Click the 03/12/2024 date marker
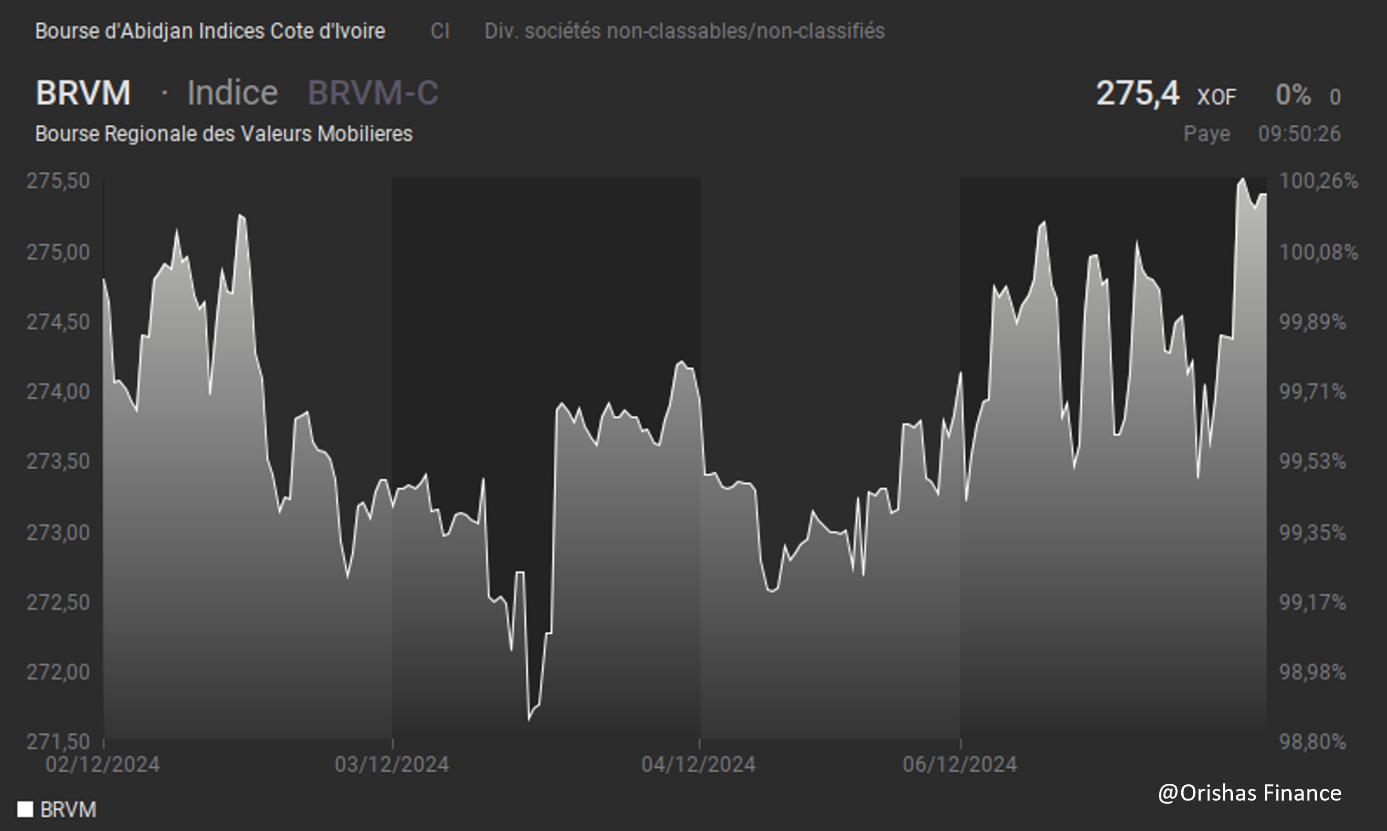 pyautogui.click(x=392, y=764)
